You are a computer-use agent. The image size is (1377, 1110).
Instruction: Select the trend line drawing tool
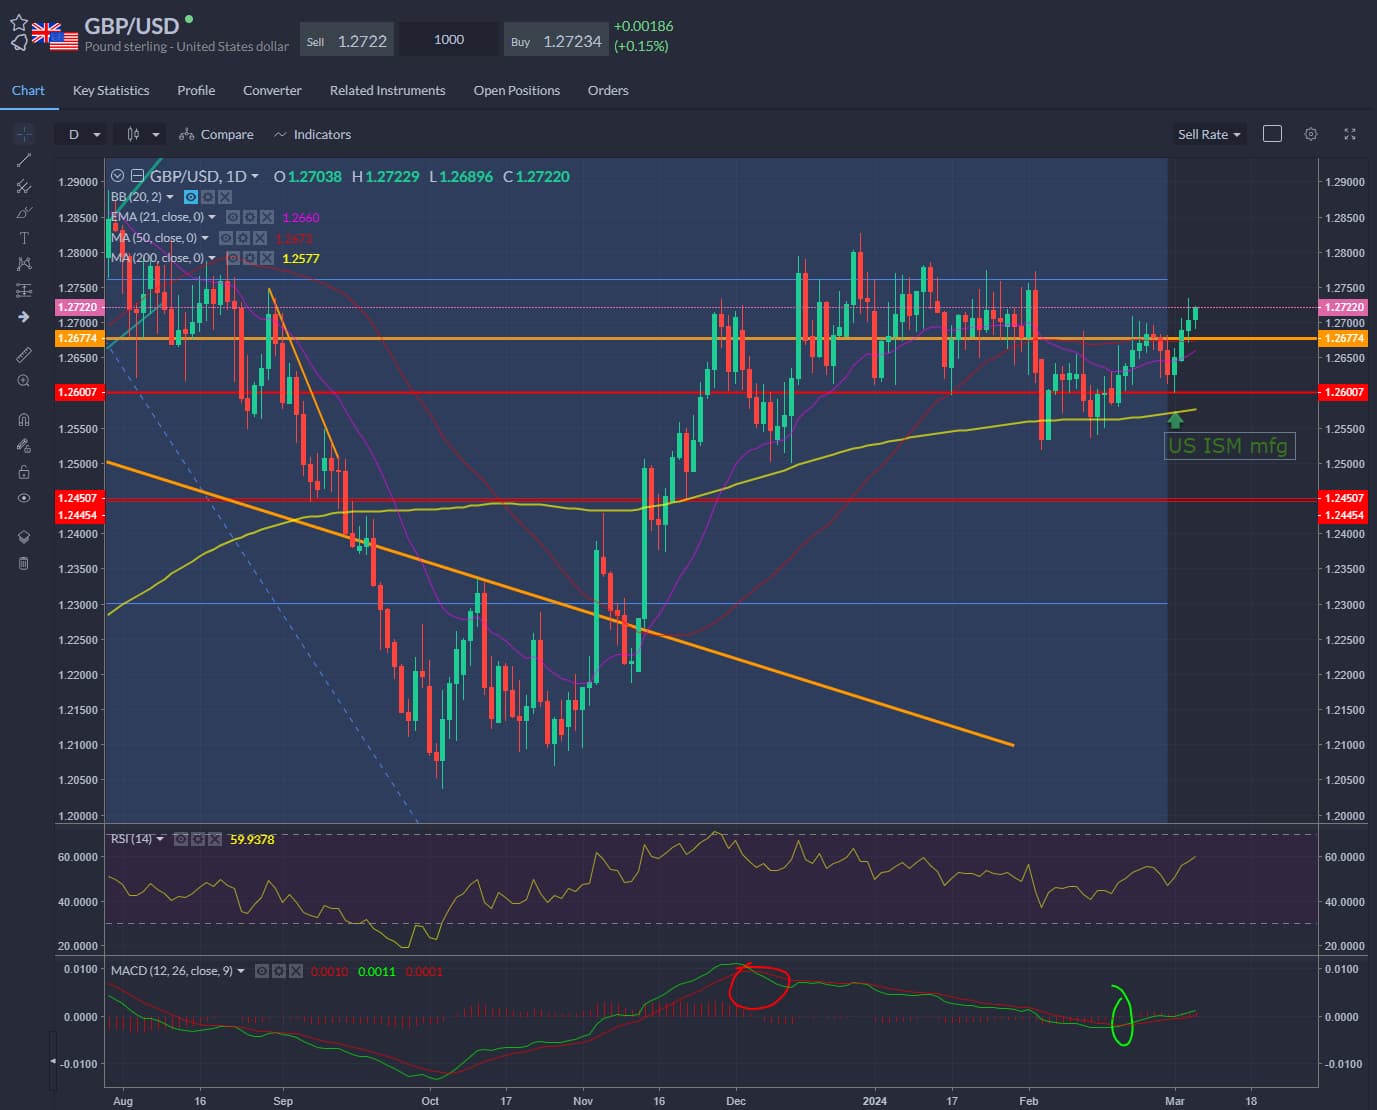(x=24, y=160)
